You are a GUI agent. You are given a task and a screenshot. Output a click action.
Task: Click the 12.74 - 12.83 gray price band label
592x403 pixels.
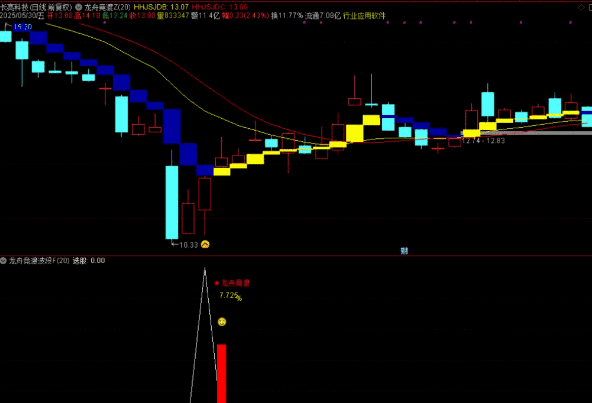(483, 141)
